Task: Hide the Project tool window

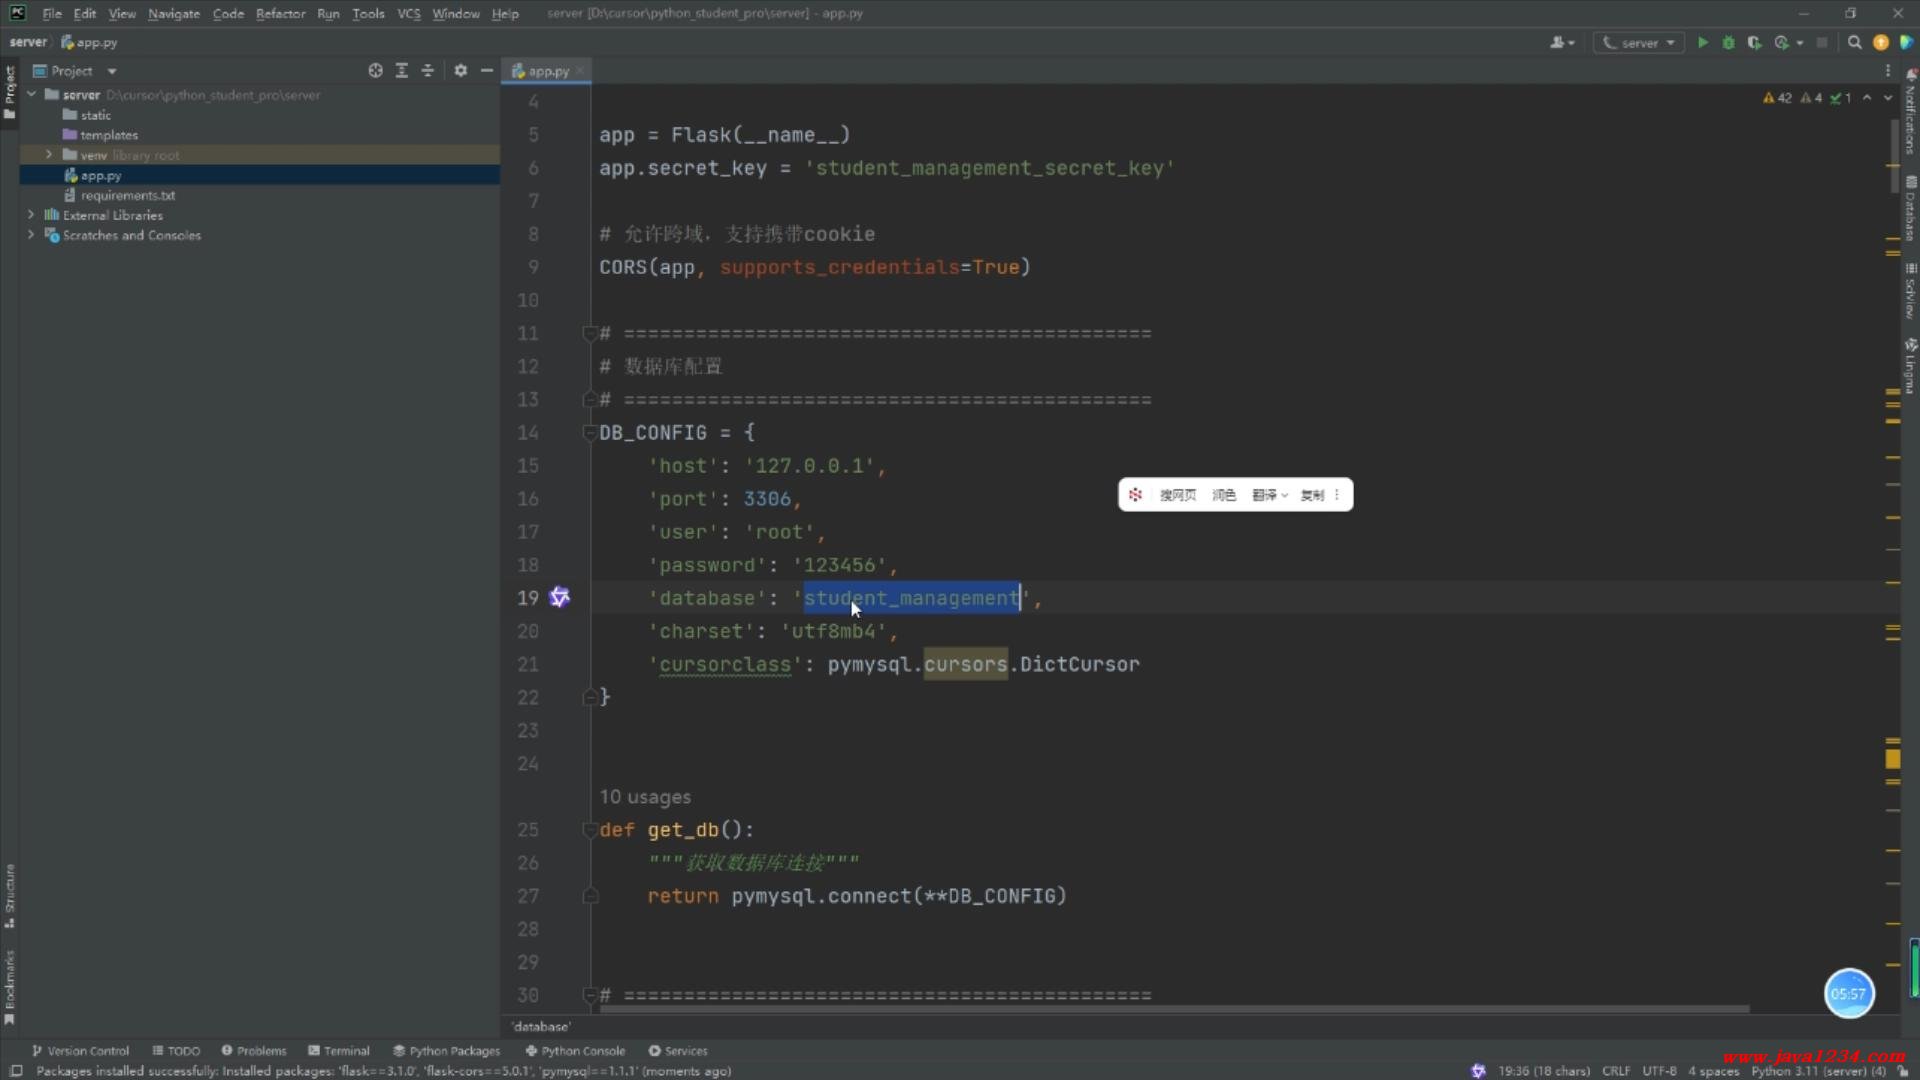Action: pyautogui.click(x=486, y=71)
